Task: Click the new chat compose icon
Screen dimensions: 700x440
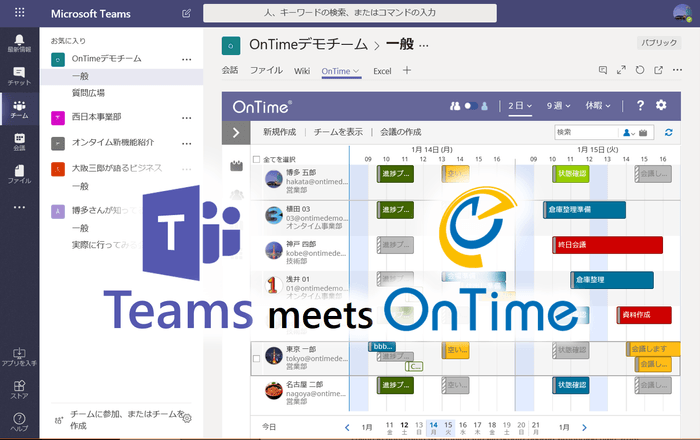Action: click(x=187, y=14)
